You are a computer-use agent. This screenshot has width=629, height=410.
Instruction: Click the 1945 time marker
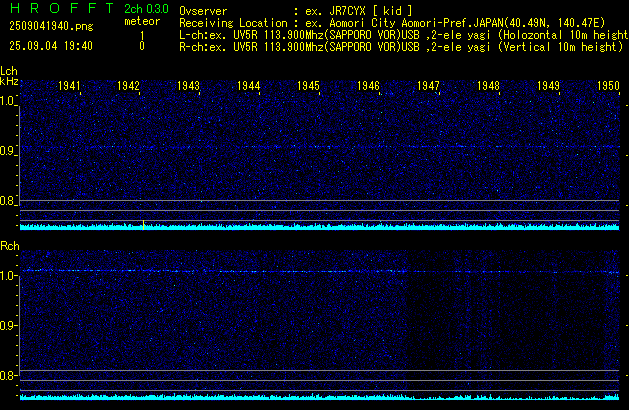pos(308,86)
